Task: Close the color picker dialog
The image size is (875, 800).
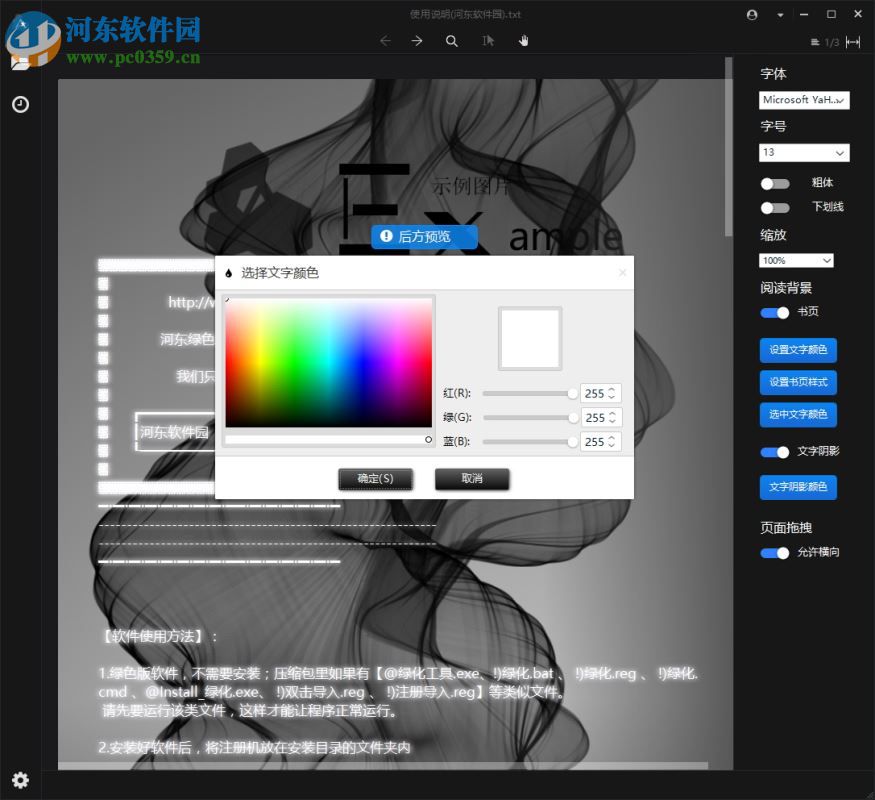Action: click(x=622, y=272)
